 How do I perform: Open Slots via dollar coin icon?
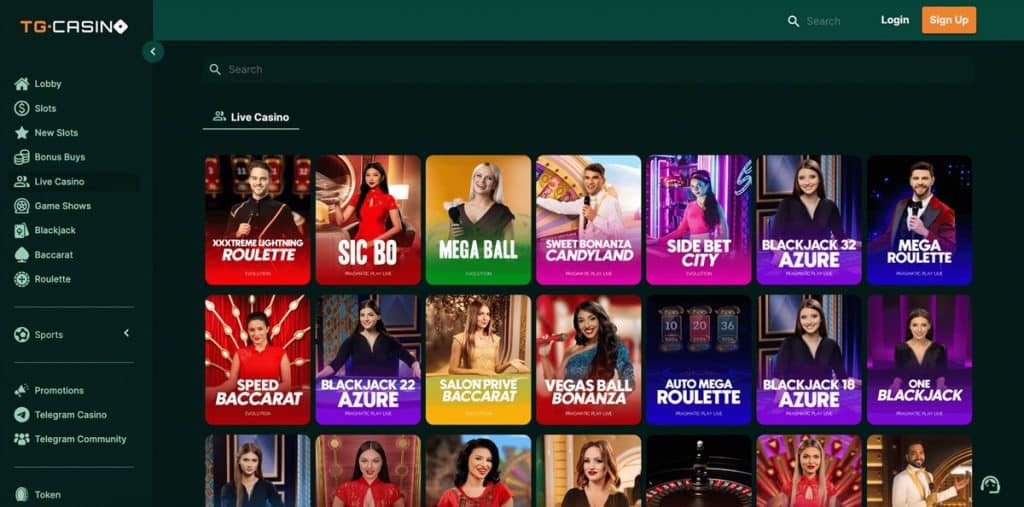pyautogui.click(x=22, y=108)
